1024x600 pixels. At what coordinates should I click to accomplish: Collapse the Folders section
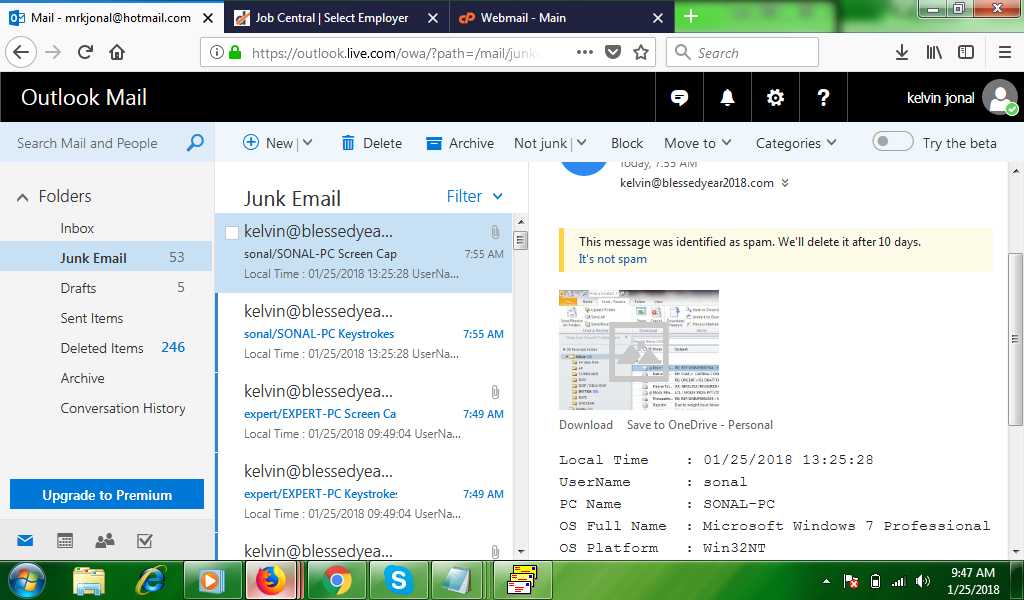(22, 197)
